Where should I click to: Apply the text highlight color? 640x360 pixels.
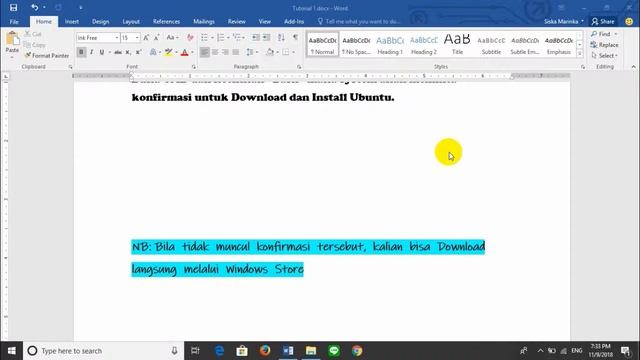168,52
